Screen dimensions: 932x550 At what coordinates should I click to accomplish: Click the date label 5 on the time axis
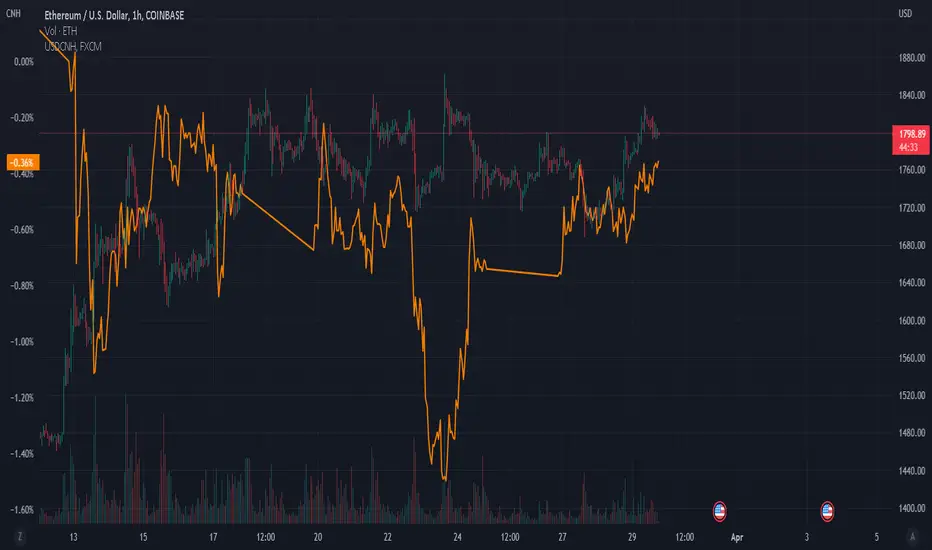(876, 537)
